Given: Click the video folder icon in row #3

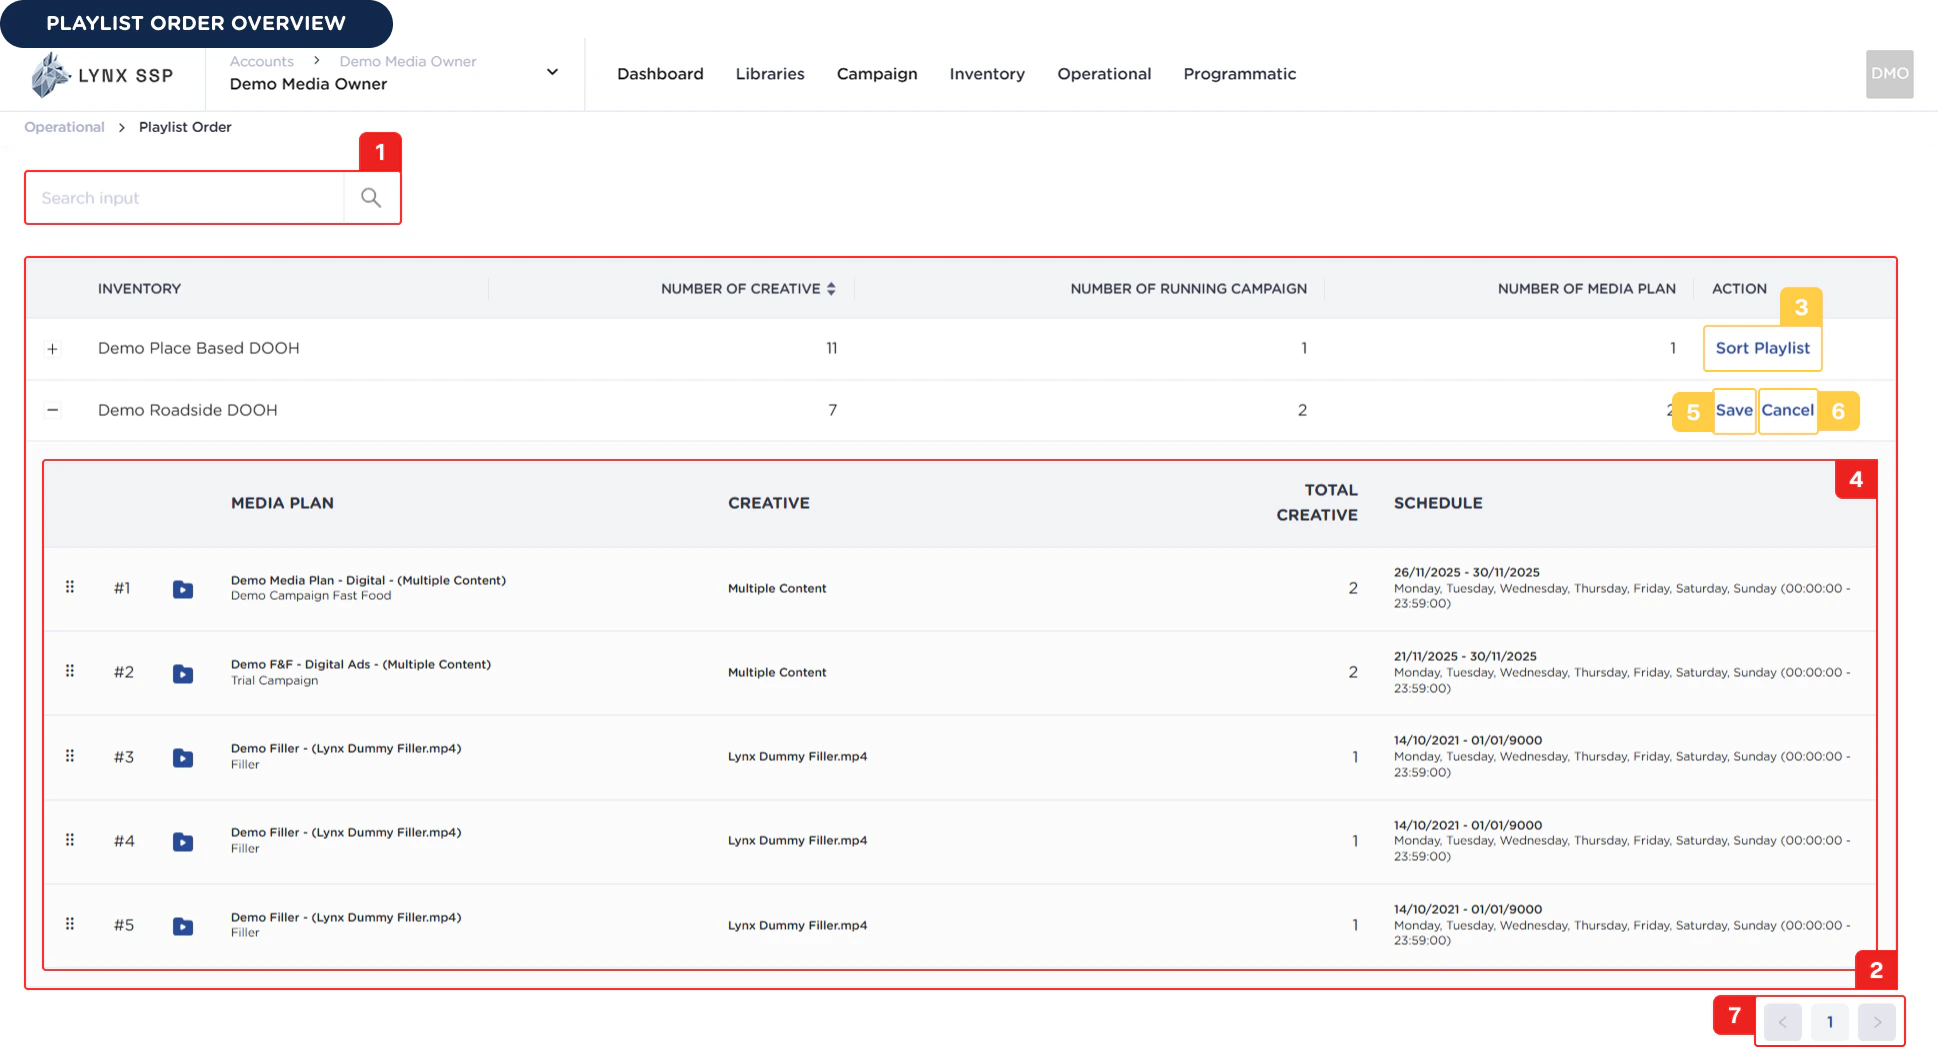Looking at the screenshot, I should (x=183, y=757).
